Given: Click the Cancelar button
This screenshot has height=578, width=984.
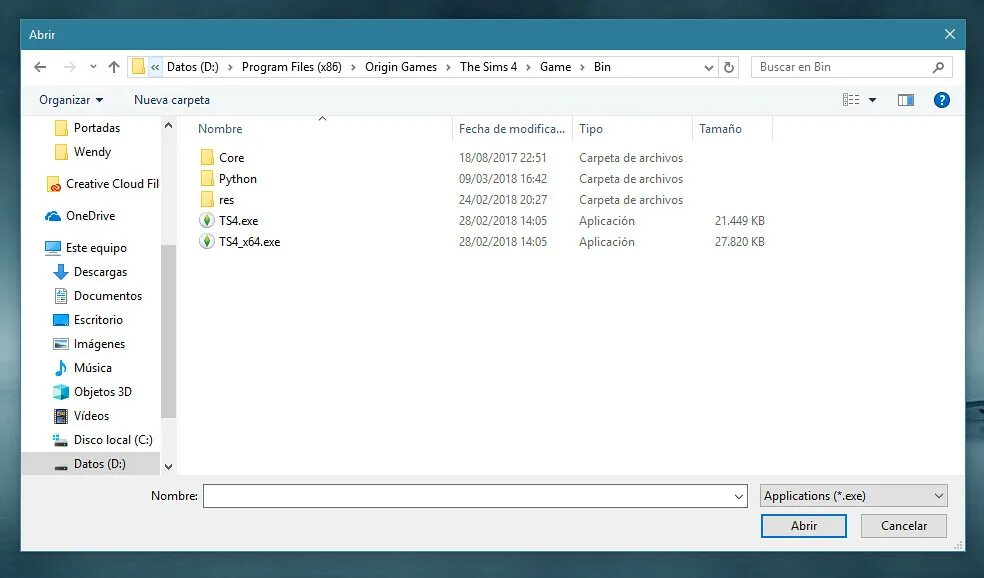Looking at the screenshot, I should 904,526.
